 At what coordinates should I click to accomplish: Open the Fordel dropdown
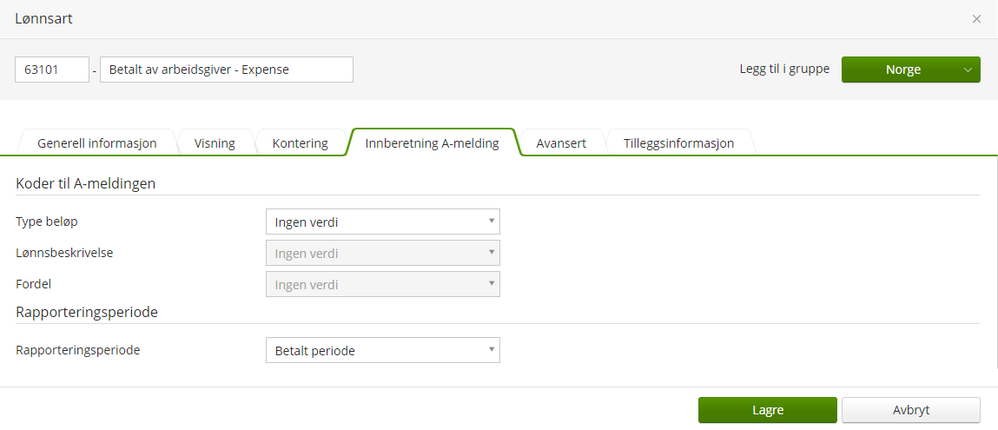click(x=382, y=284)
